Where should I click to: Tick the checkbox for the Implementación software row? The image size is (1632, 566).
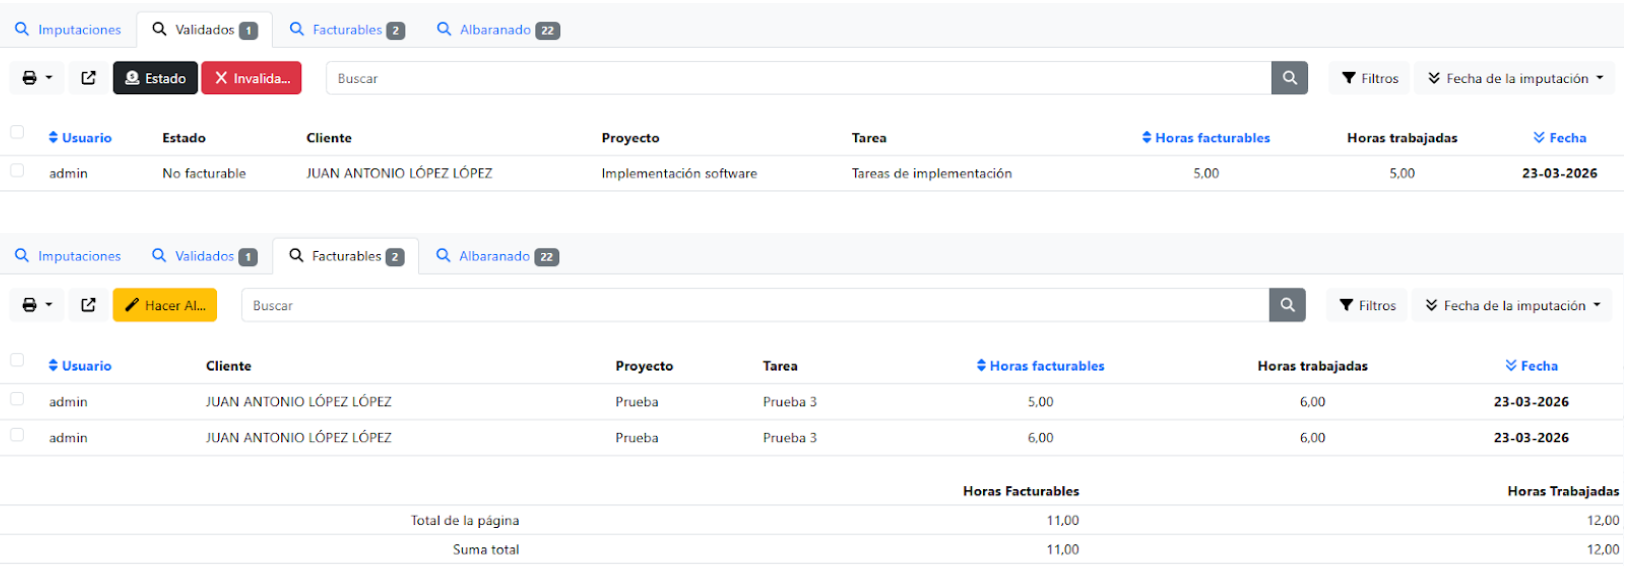[17, 171]
